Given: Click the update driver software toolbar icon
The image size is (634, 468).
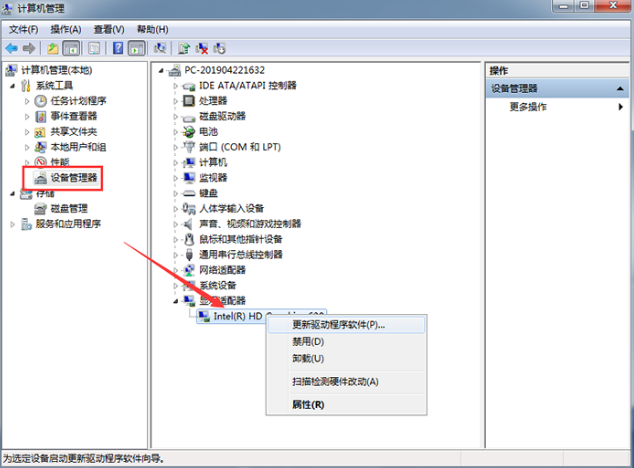Looking at the screenshot, I should (185, 47).
